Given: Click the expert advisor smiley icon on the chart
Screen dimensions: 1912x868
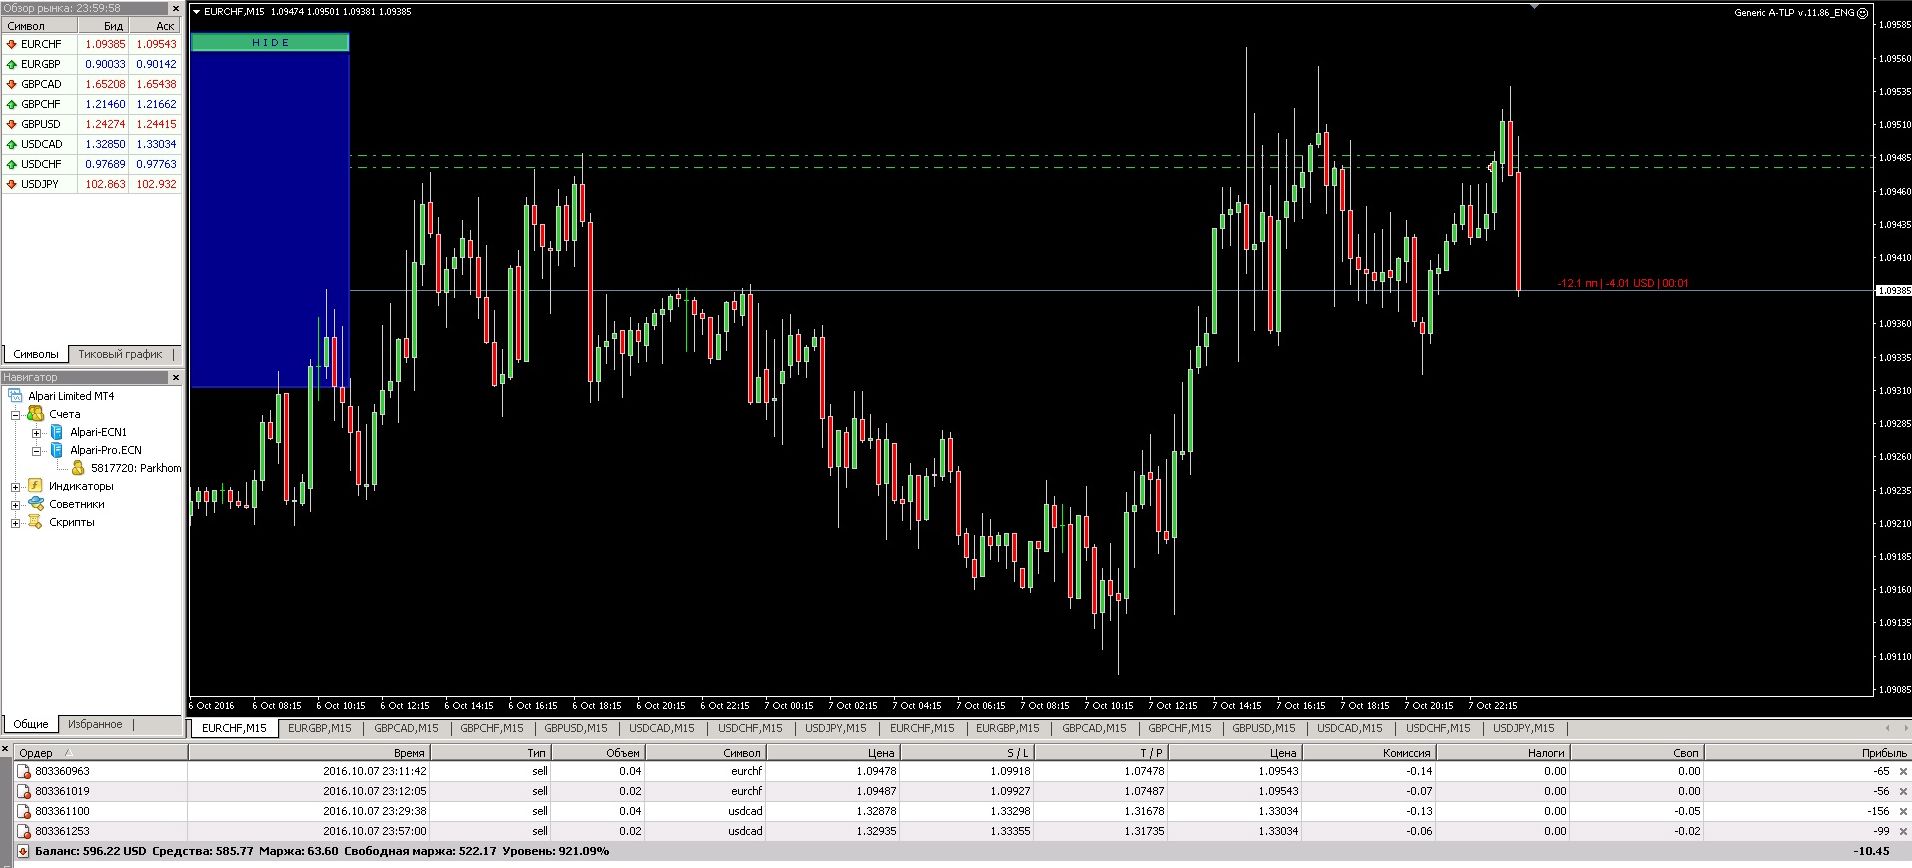Looking at the screenshot, I should tap(1862, 13).
